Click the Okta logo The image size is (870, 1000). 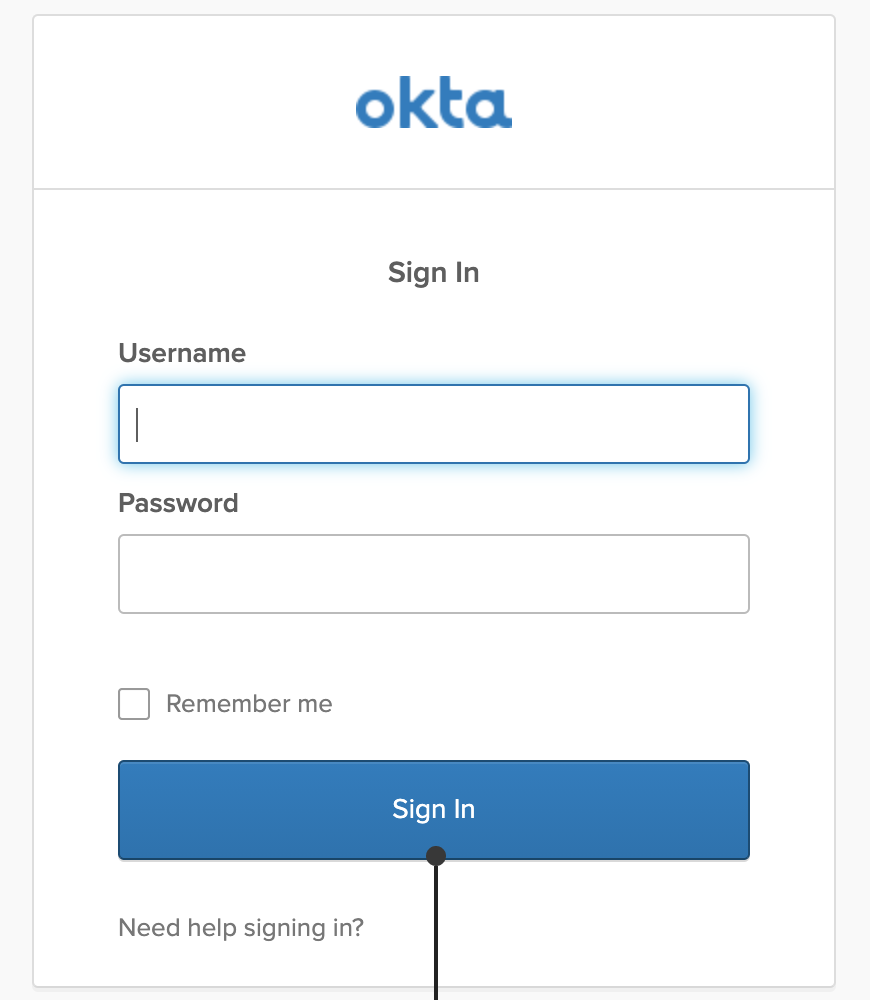(x=434, y=106)
